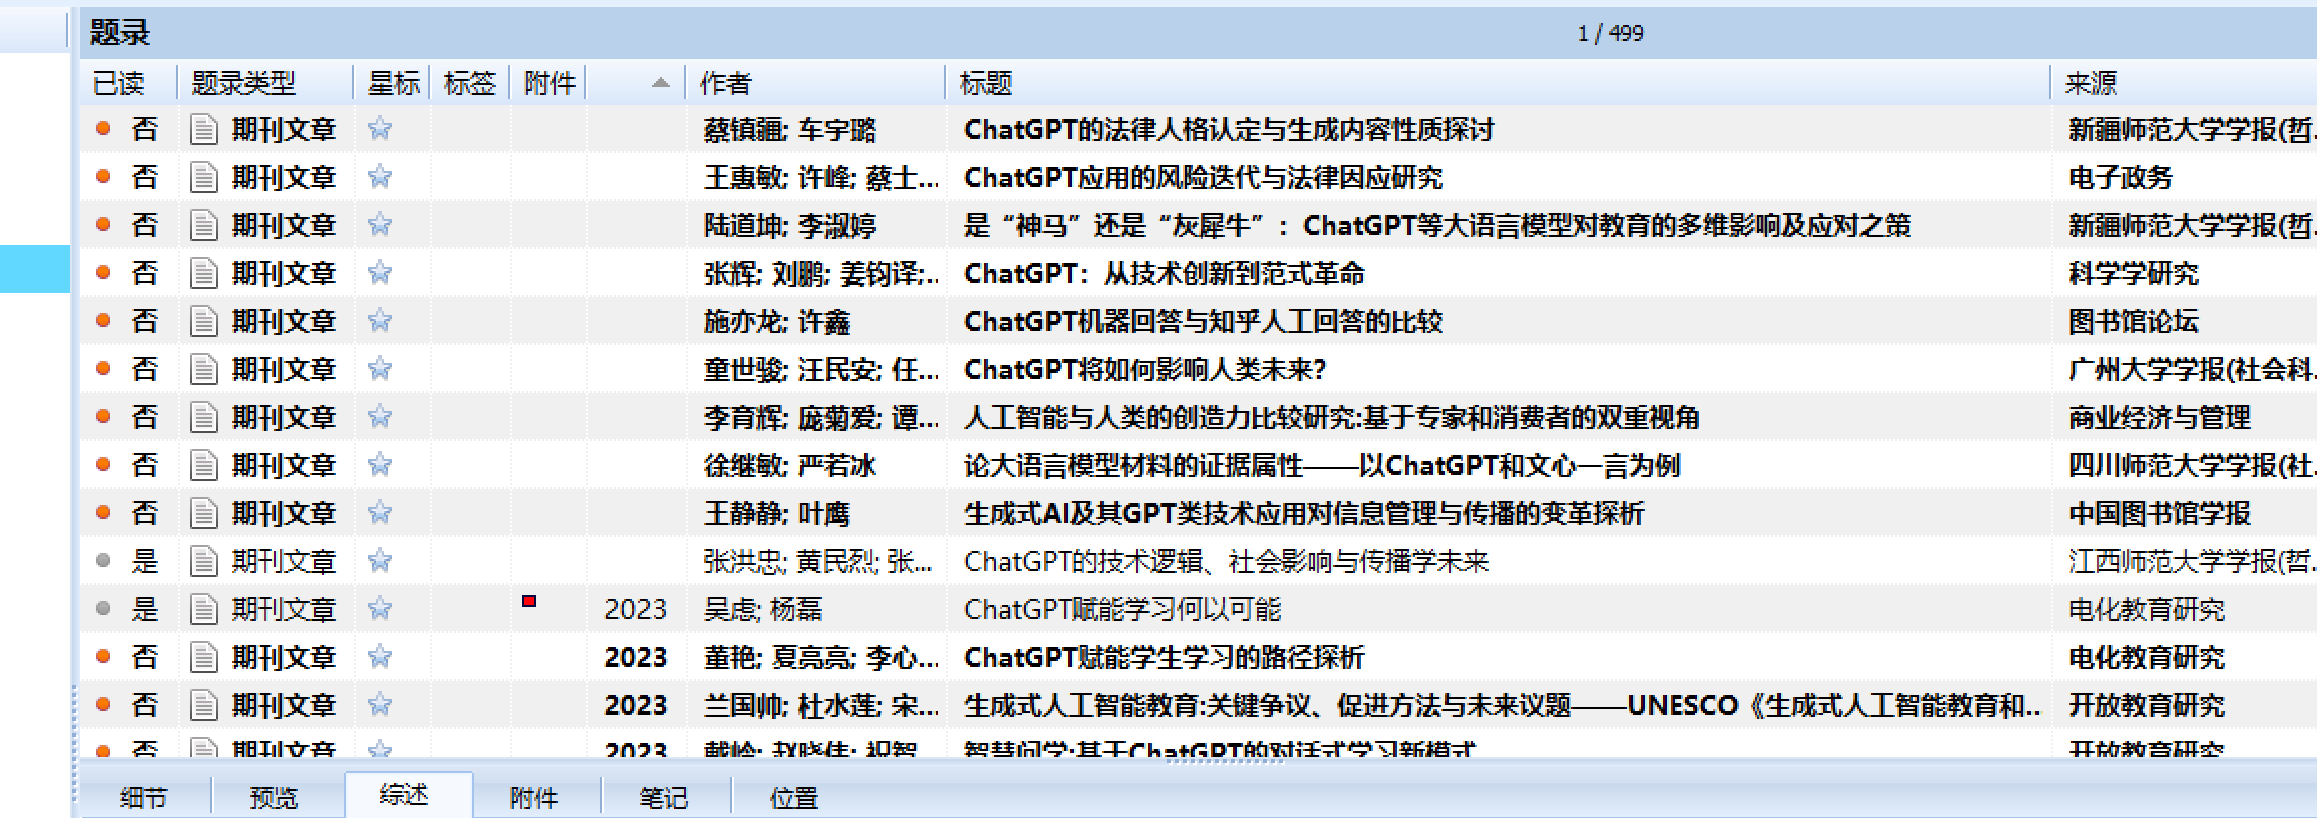Click the star on 生成式AI及其GPT类技术应用 row
Image resolution: width=2318 pixels, height=818 pixels.
[380, 512]
